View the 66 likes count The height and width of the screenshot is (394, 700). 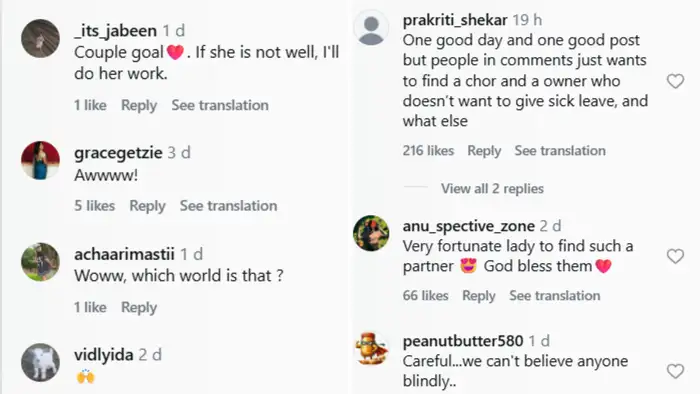coord(425,295)
